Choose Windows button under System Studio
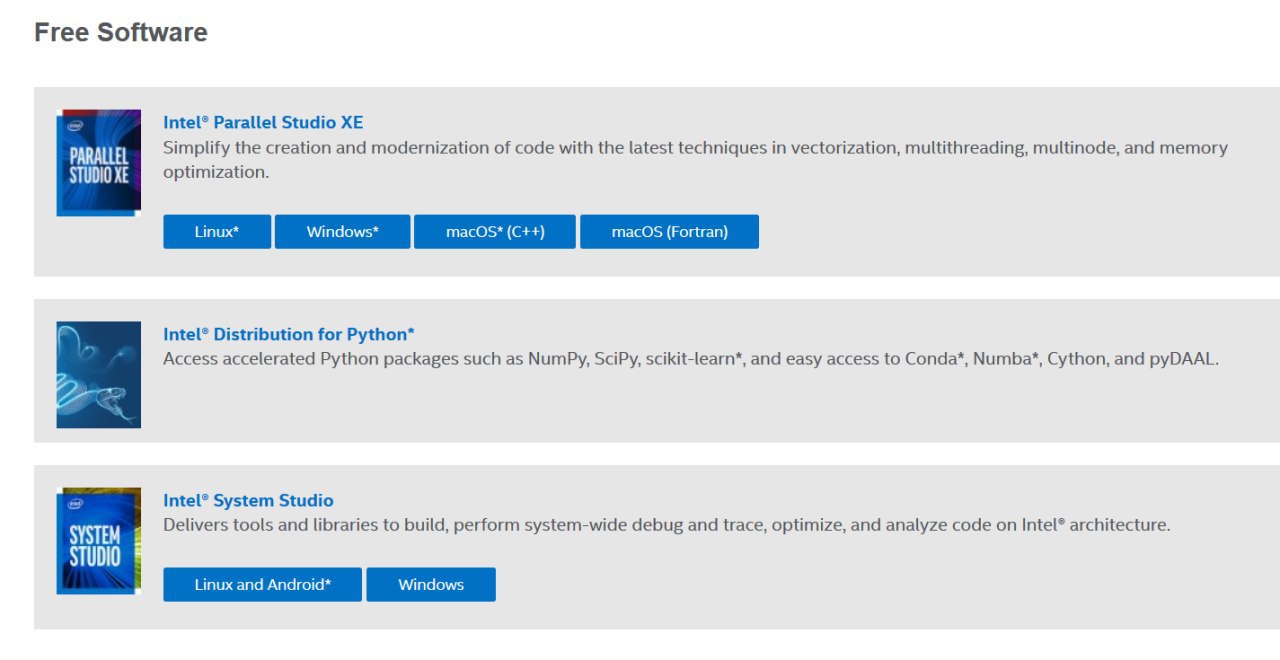This screenshot has height=660, width=1280. click(x=431, y=585)
